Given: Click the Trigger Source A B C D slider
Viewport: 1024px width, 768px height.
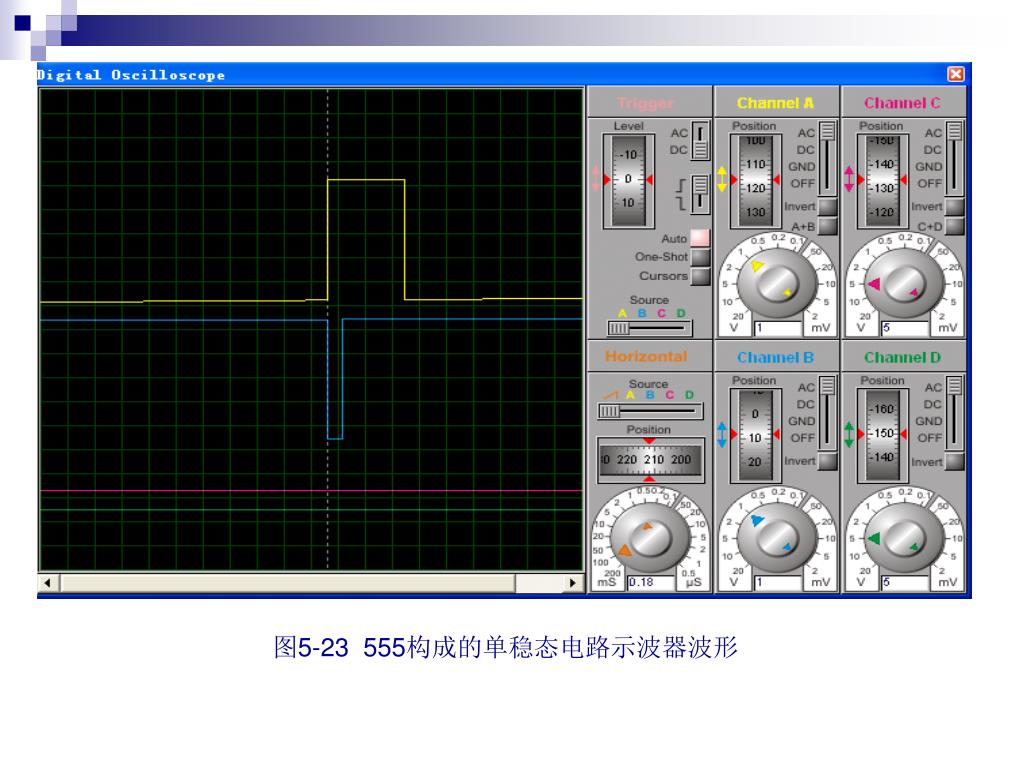Looking at the screenshot, I should point(649,328).
